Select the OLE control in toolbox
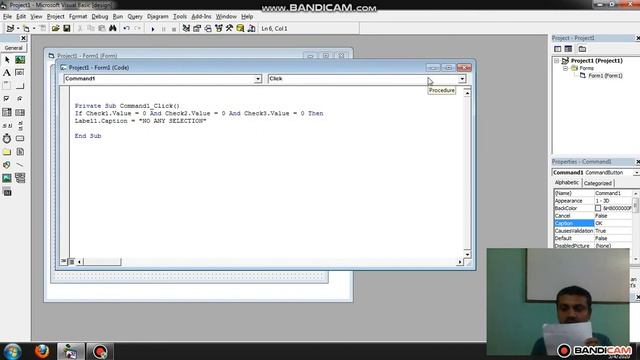The height and width of the screenshot is (360, 640). 7,191
